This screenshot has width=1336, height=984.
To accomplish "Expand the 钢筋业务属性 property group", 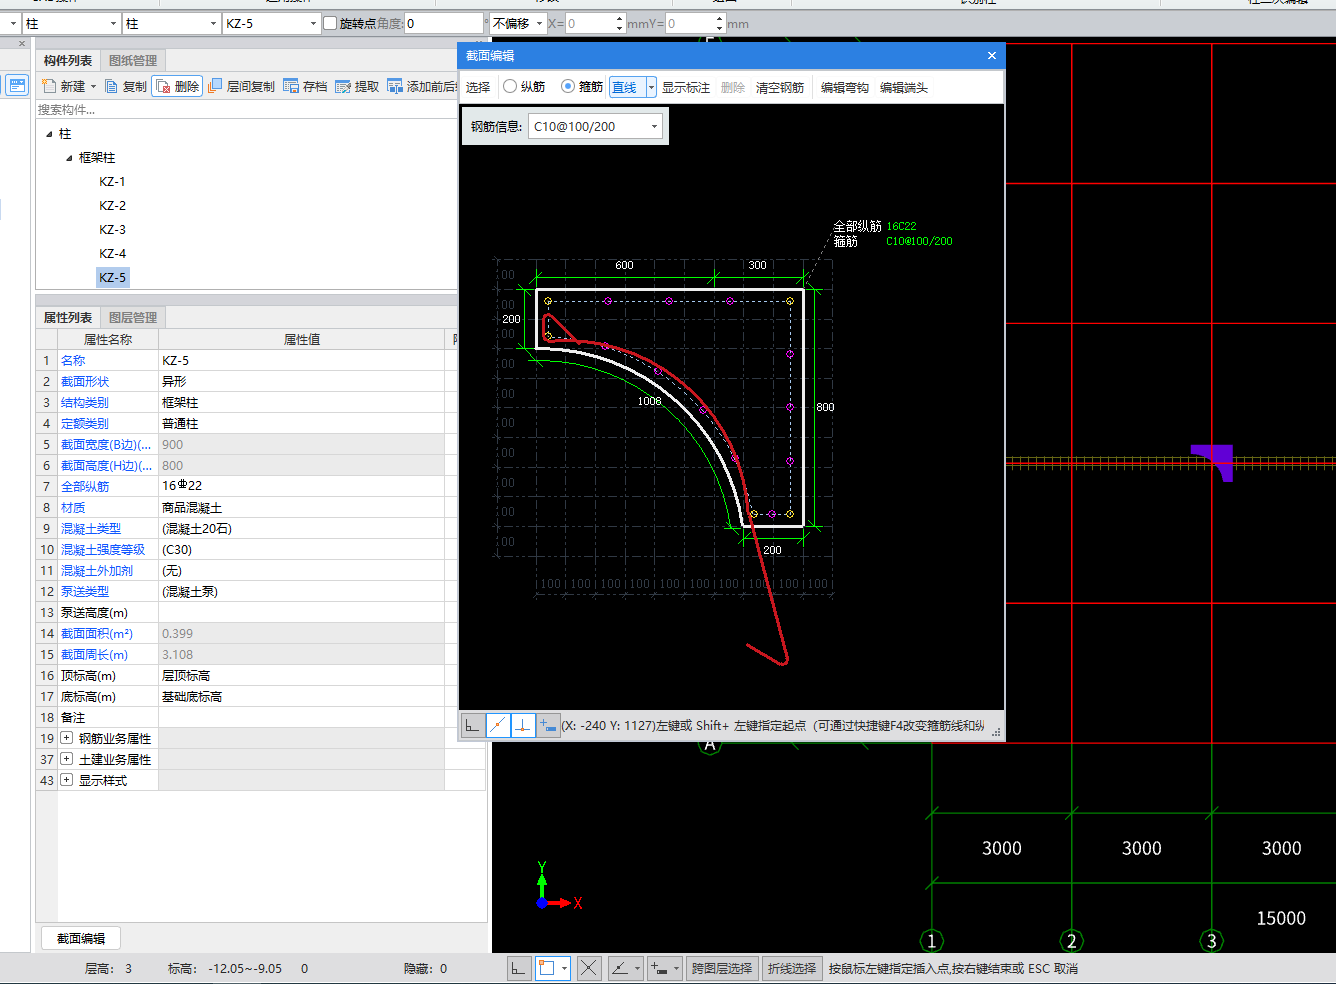I will [x=67, y=738].
